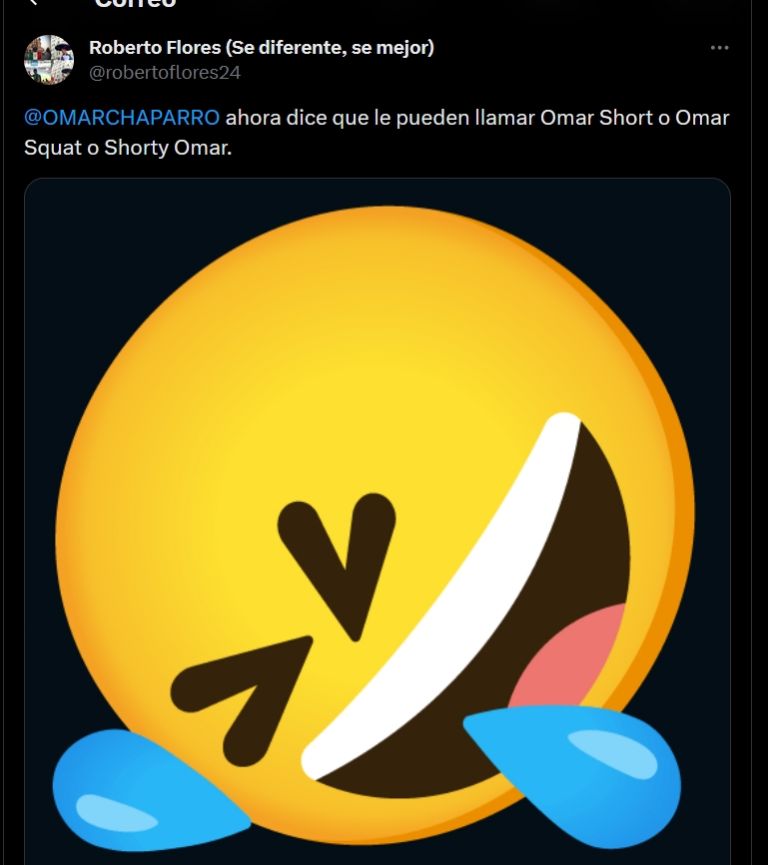Go back using the top-left arrow
The image size is (768, 865).
[35, 3]
